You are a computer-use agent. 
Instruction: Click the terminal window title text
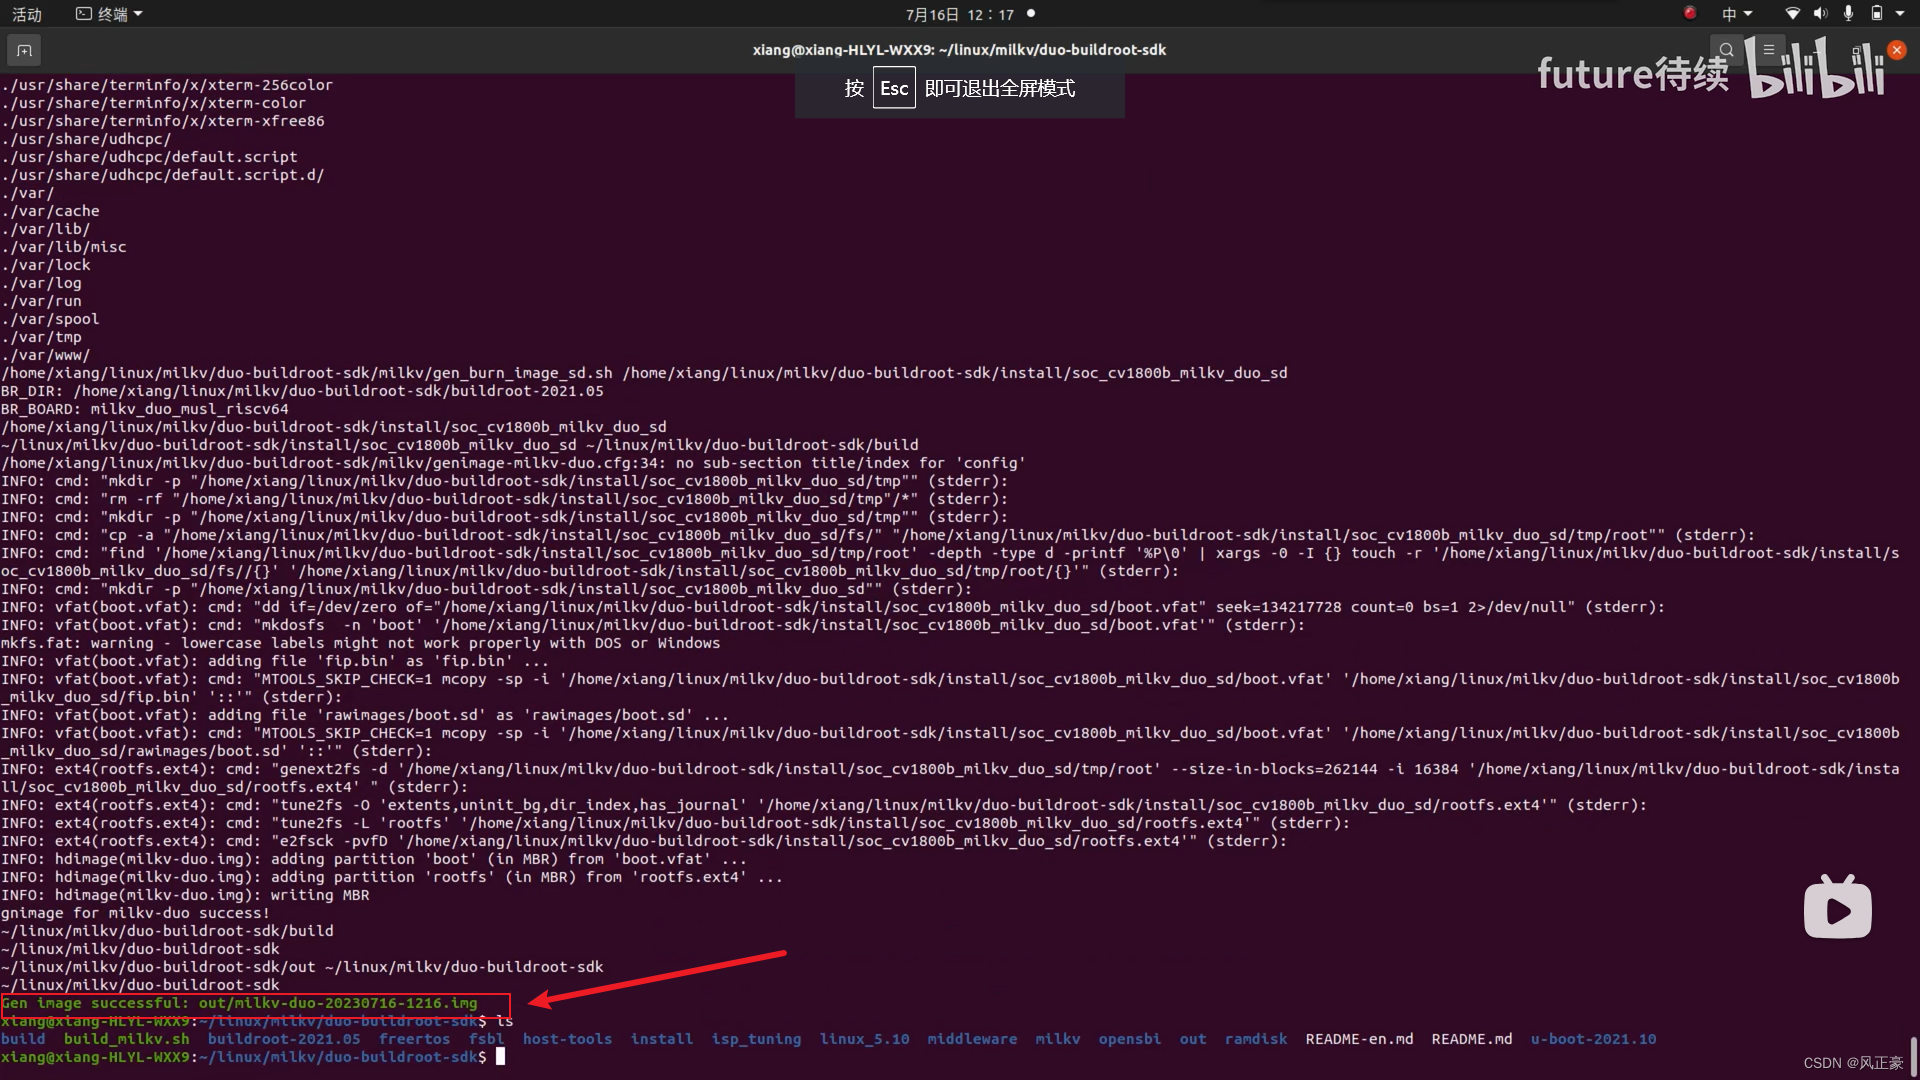[959, 50]
